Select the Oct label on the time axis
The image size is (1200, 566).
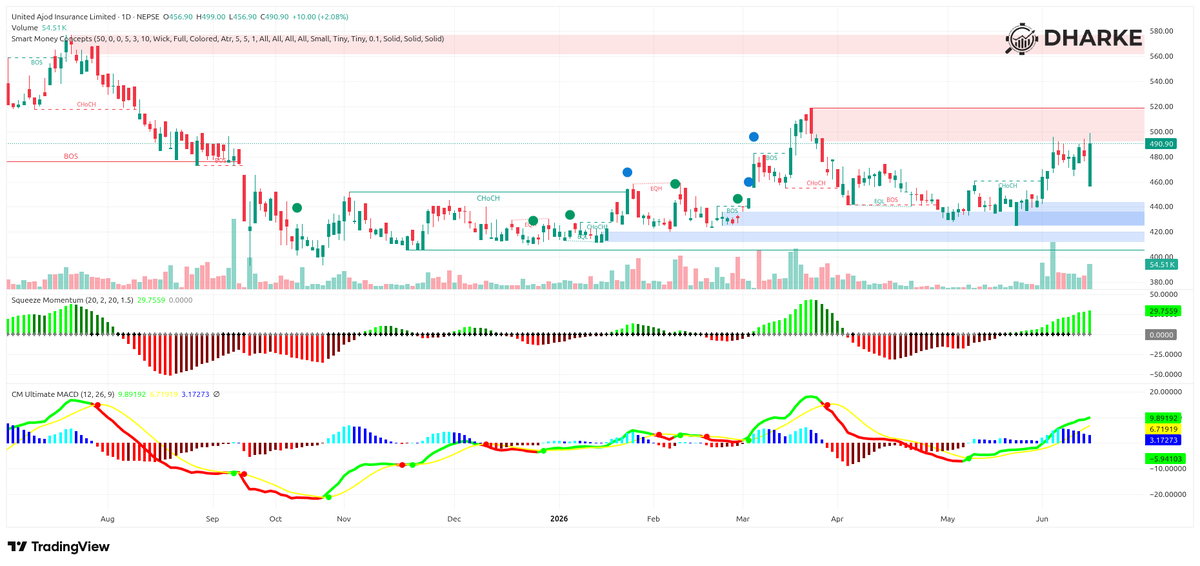(x=276, y=520)
